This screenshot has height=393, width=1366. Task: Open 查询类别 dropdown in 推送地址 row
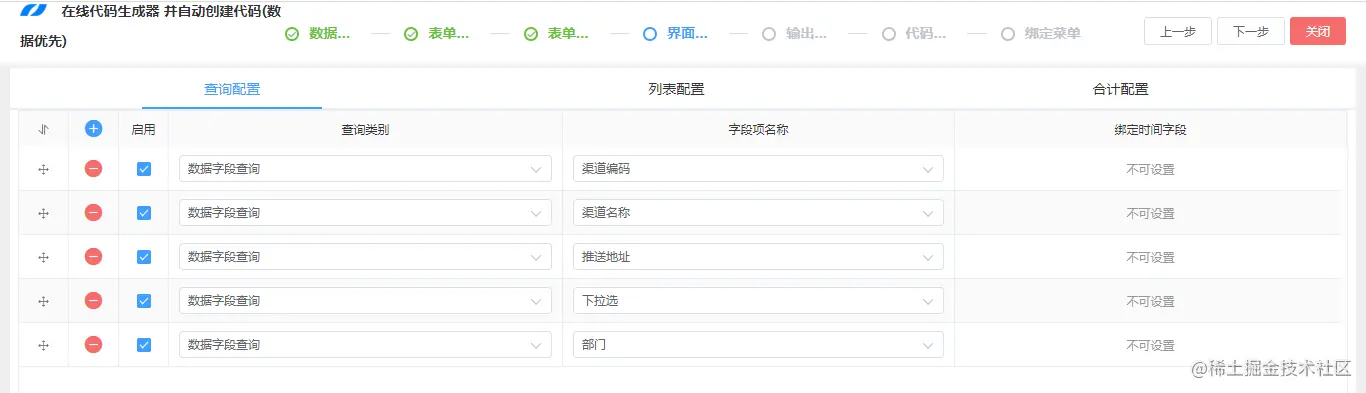point(365,257)
